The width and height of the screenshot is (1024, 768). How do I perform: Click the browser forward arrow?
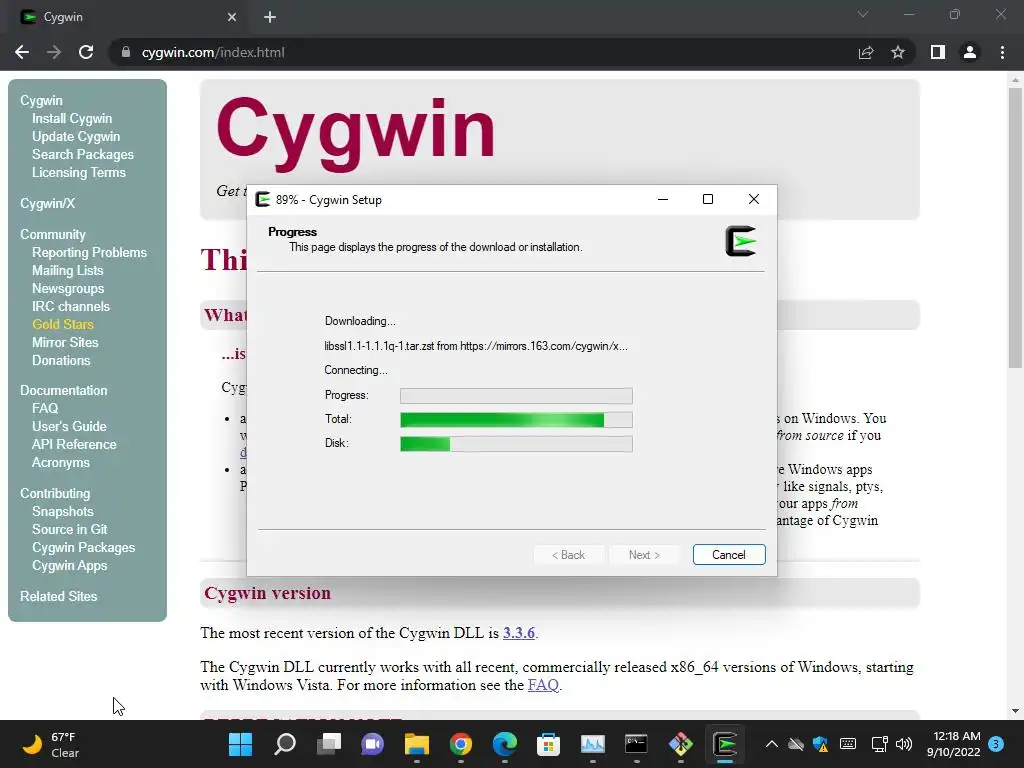point(54,52)
